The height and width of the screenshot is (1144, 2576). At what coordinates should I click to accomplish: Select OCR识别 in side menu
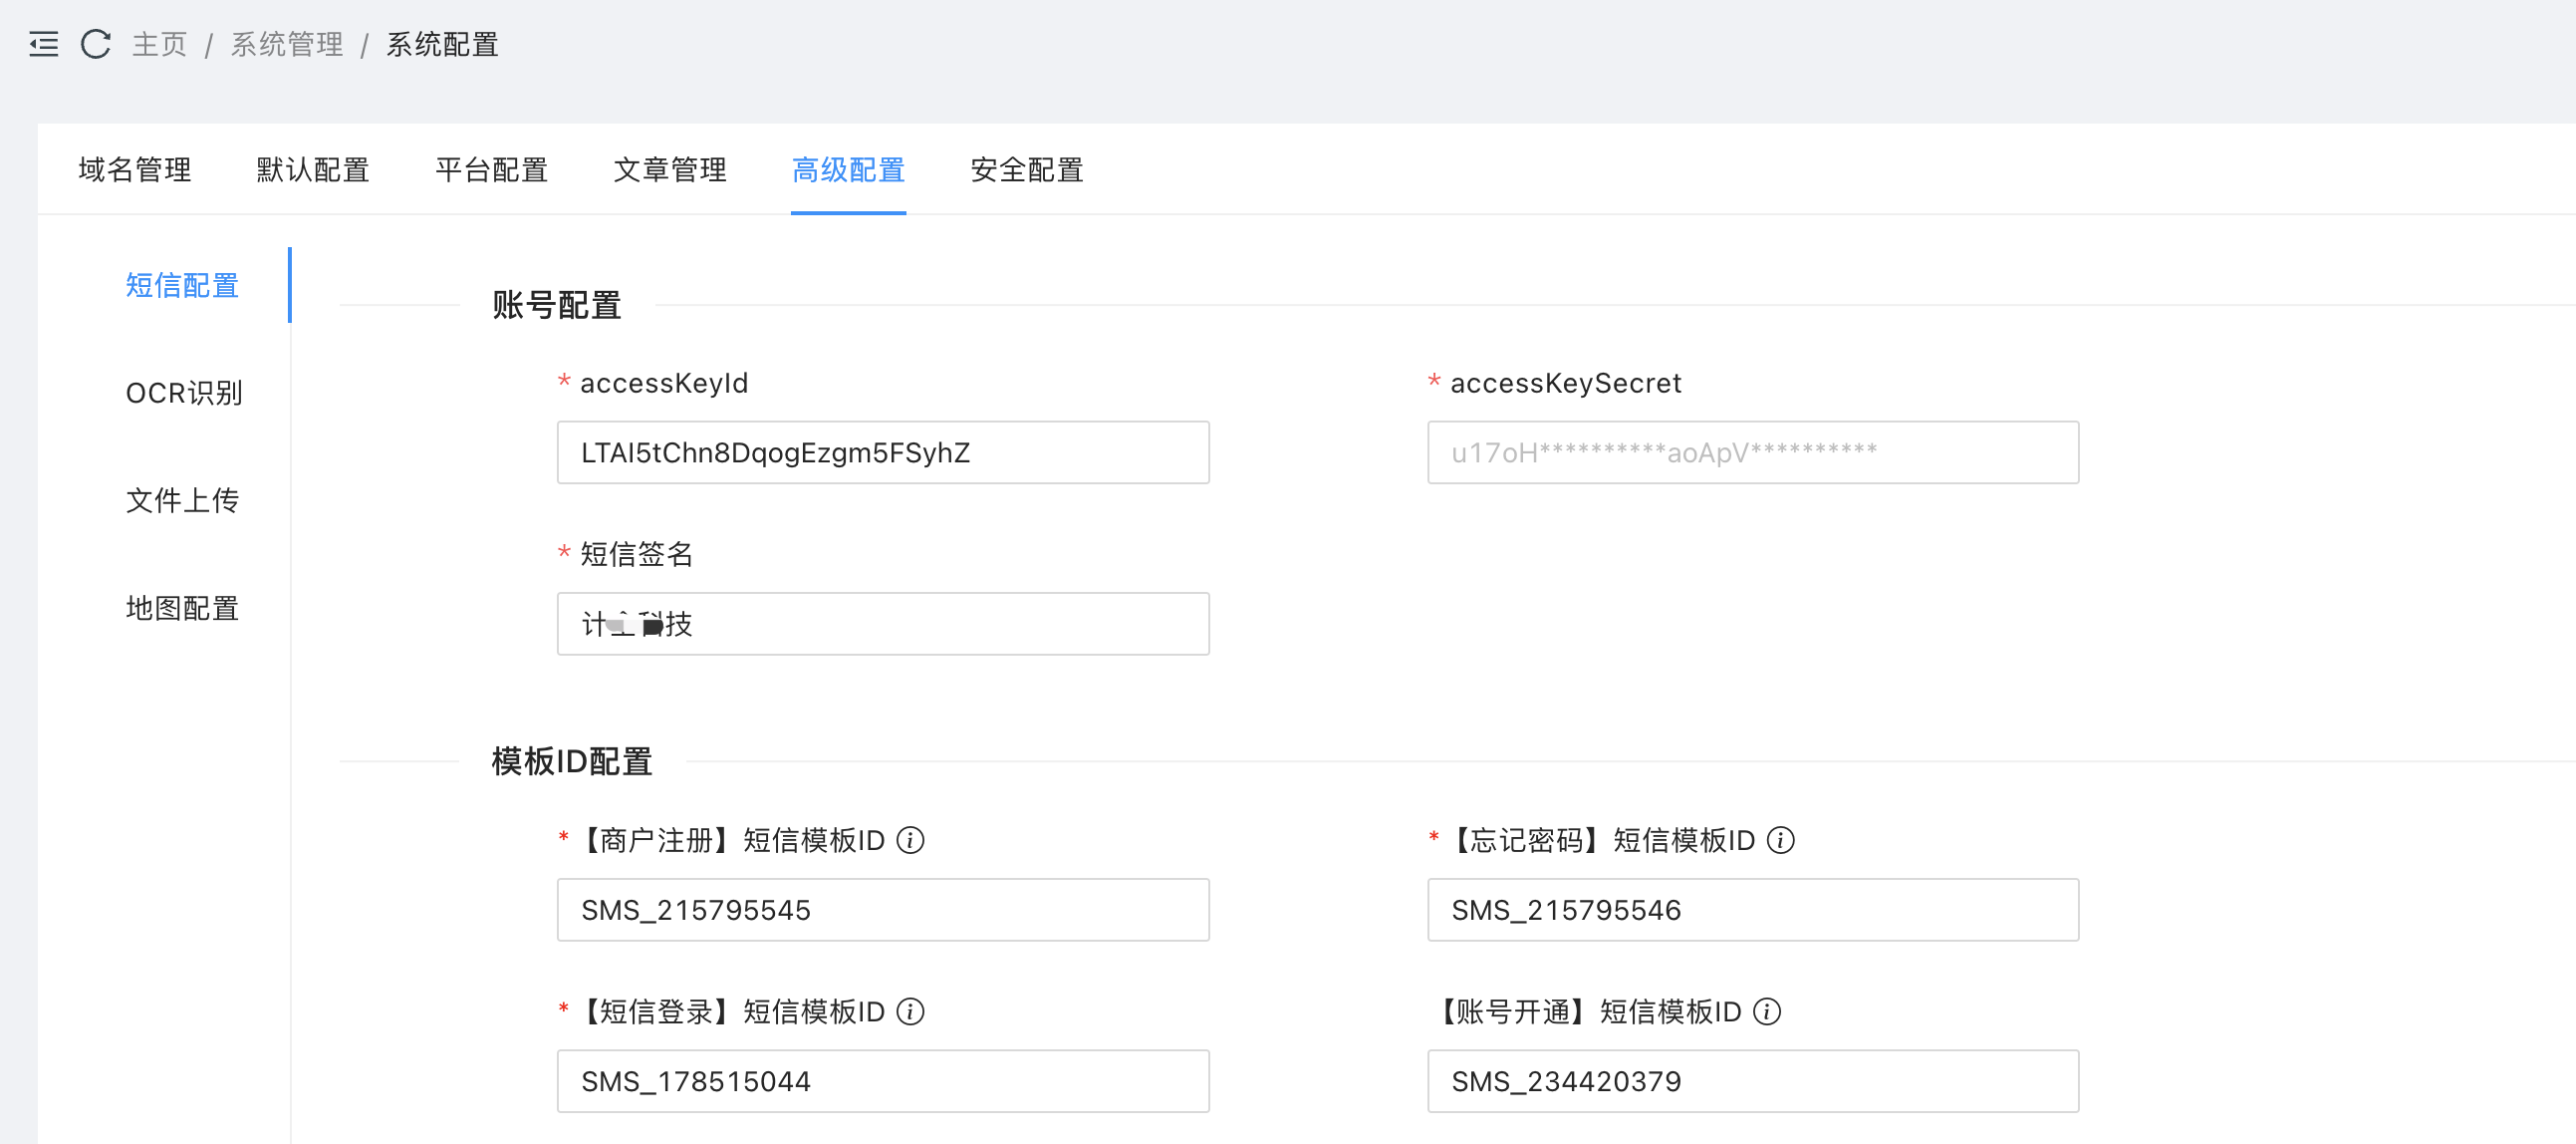(x=184, y=393)
